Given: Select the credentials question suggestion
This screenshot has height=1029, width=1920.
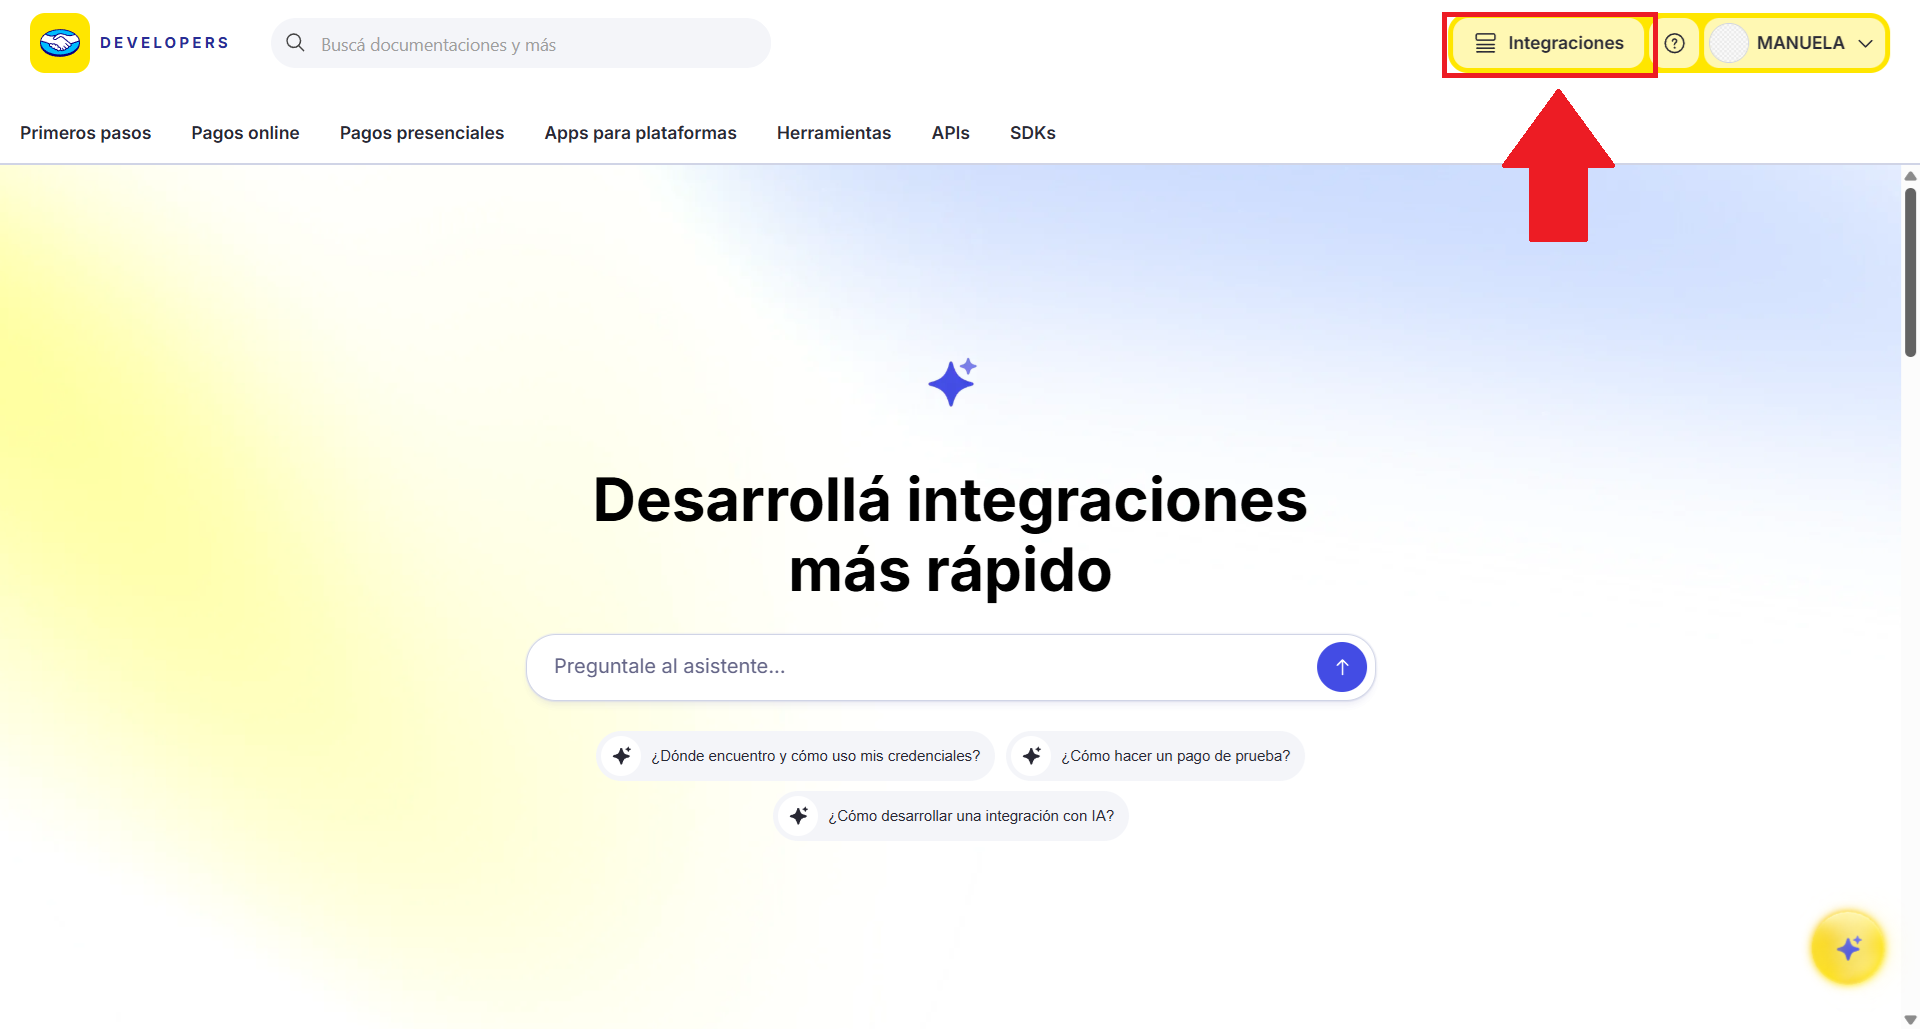Looking at the screenshot, I should [796, 756].
